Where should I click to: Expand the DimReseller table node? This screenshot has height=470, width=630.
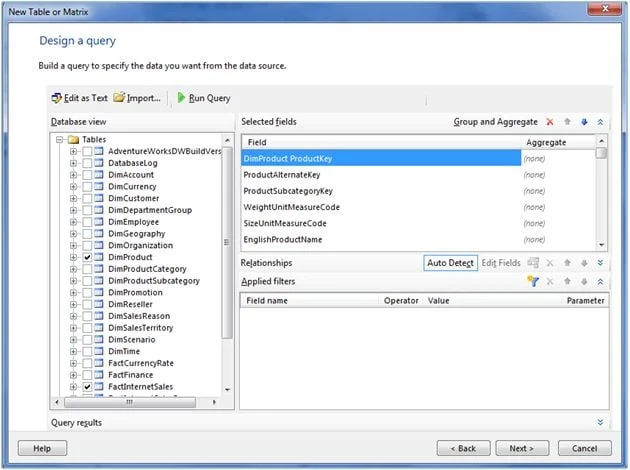(x=73, y=304)
